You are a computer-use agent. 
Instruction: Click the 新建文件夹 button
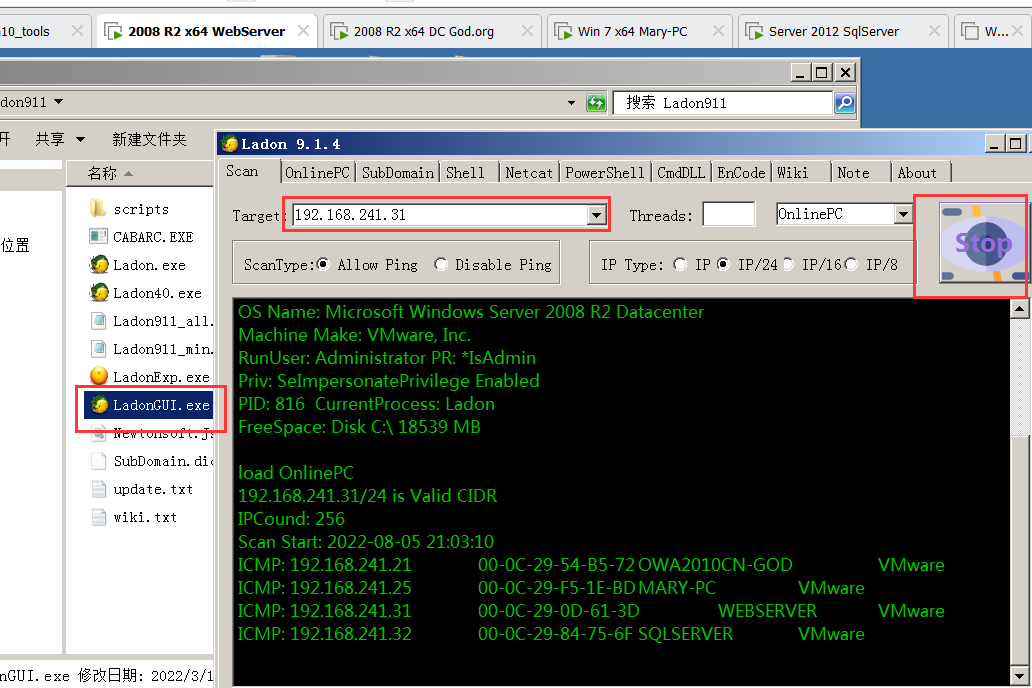(149, 139)
